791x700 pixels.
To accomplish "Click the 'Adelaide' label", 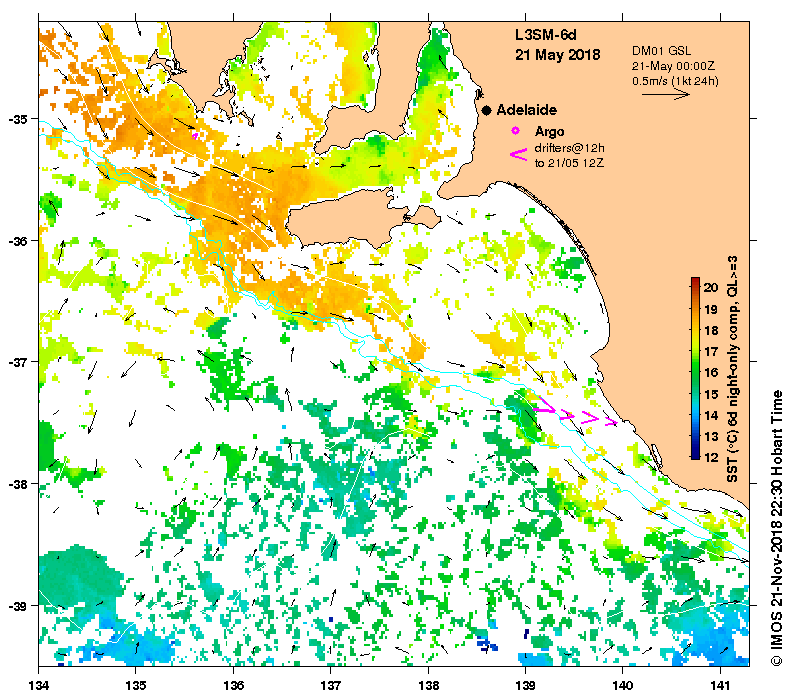I will pyautogui.click(x=527, y=110).
